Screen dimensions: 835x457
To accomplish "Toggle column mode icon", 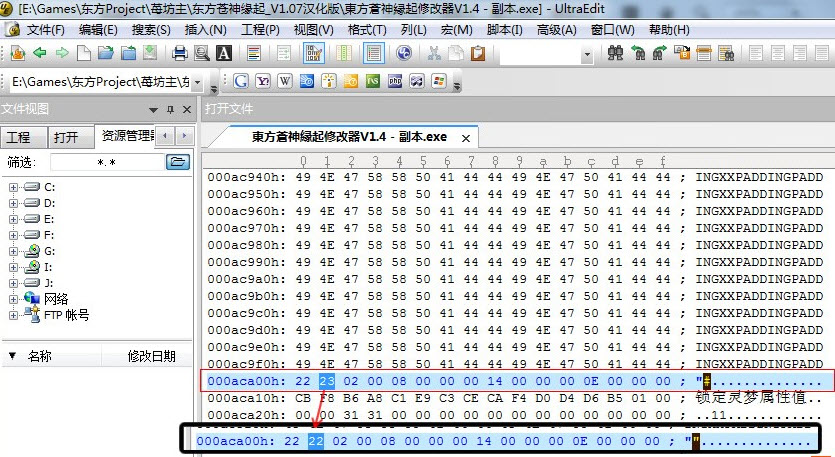I will click(x=344, y=53).
